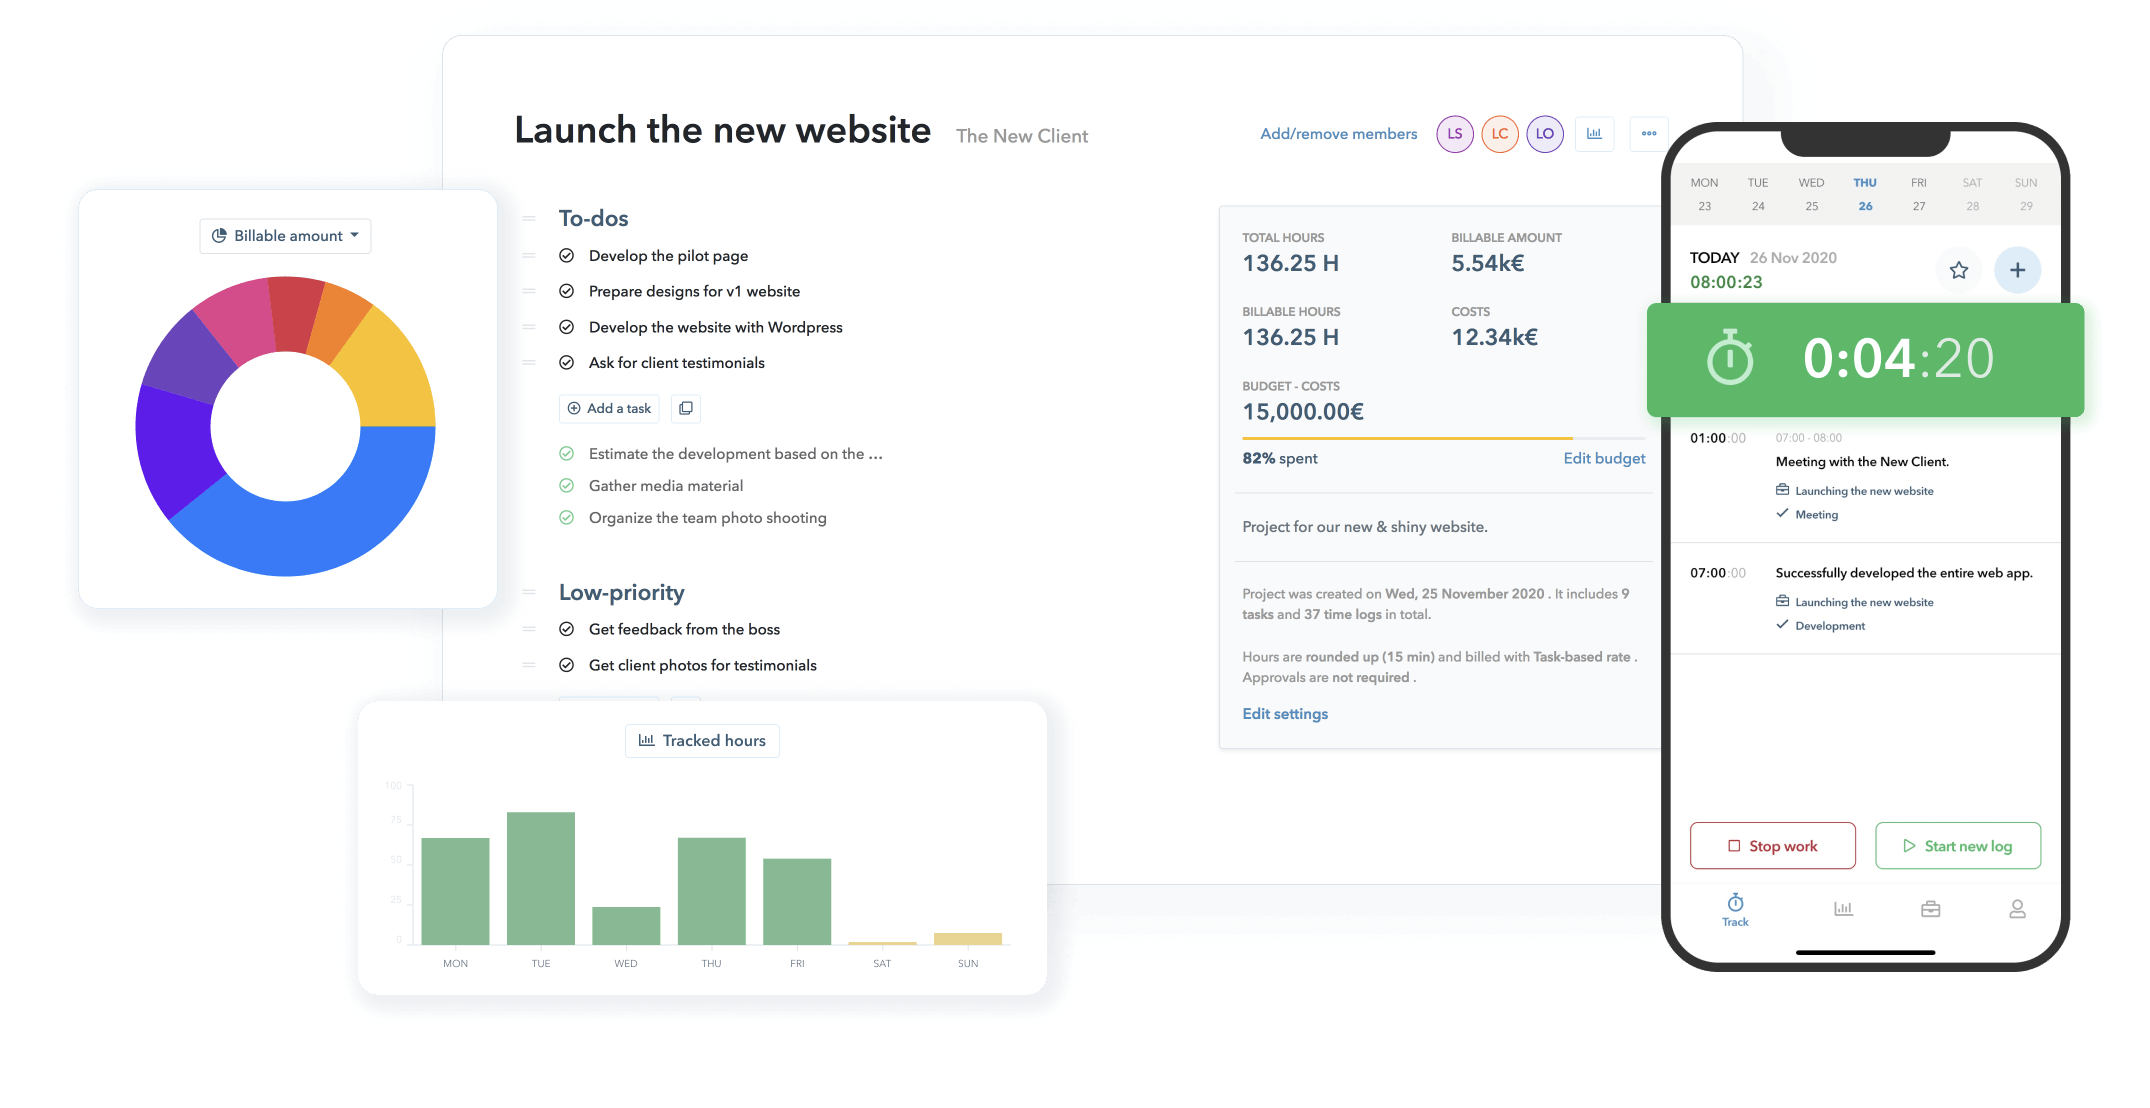Select TUE 24 in phone calendar

point(1758,194)
